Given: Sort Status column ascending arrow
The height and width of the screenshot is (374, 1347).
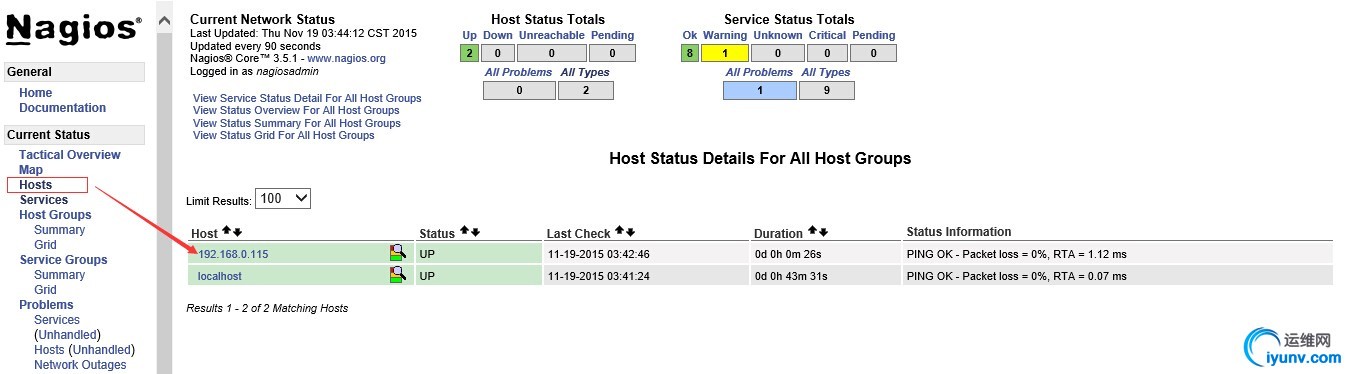Looking at the screenshot, I should (464, 232).
